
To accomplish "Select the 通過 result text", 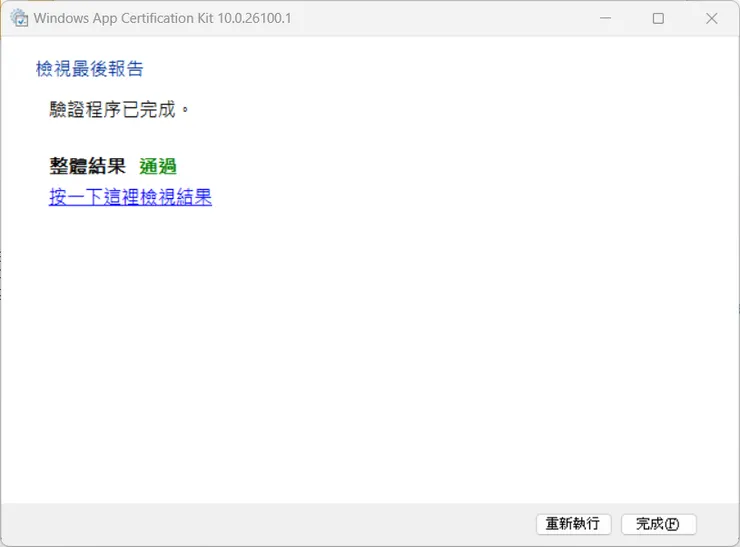I will click(x=158, y=166).
